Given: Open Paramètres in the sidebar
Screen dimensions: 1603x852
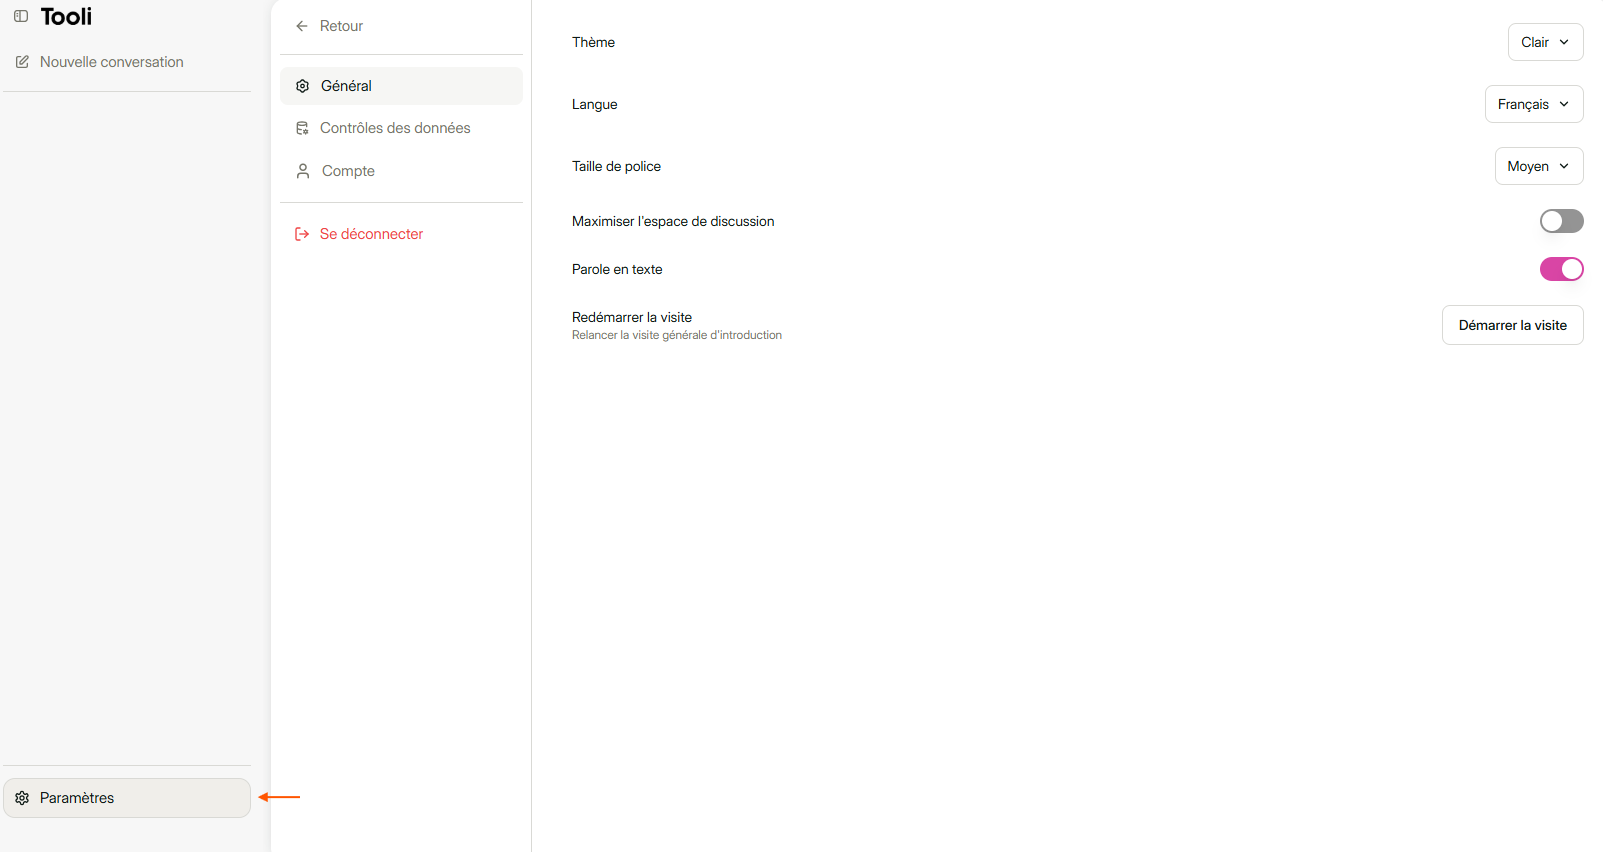Looking at the screenshot, I should click(127, 798).
